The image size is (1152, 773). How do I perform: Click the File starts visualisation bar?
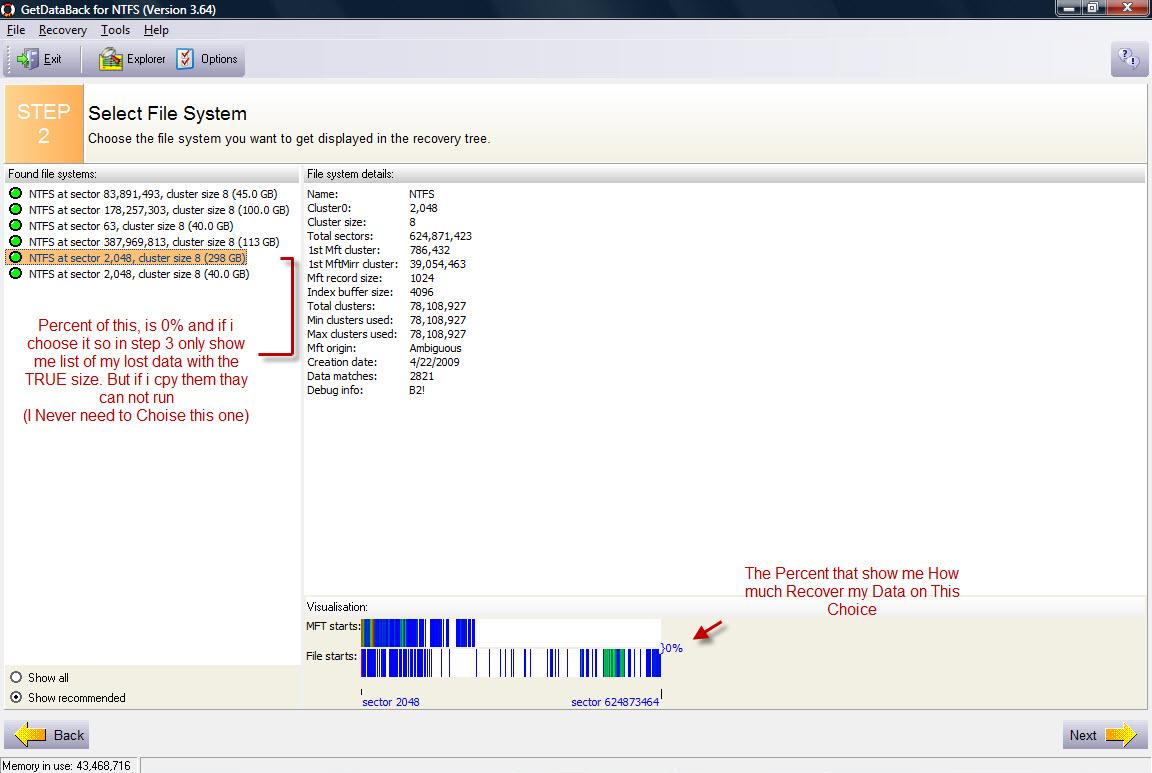[511, 663]
